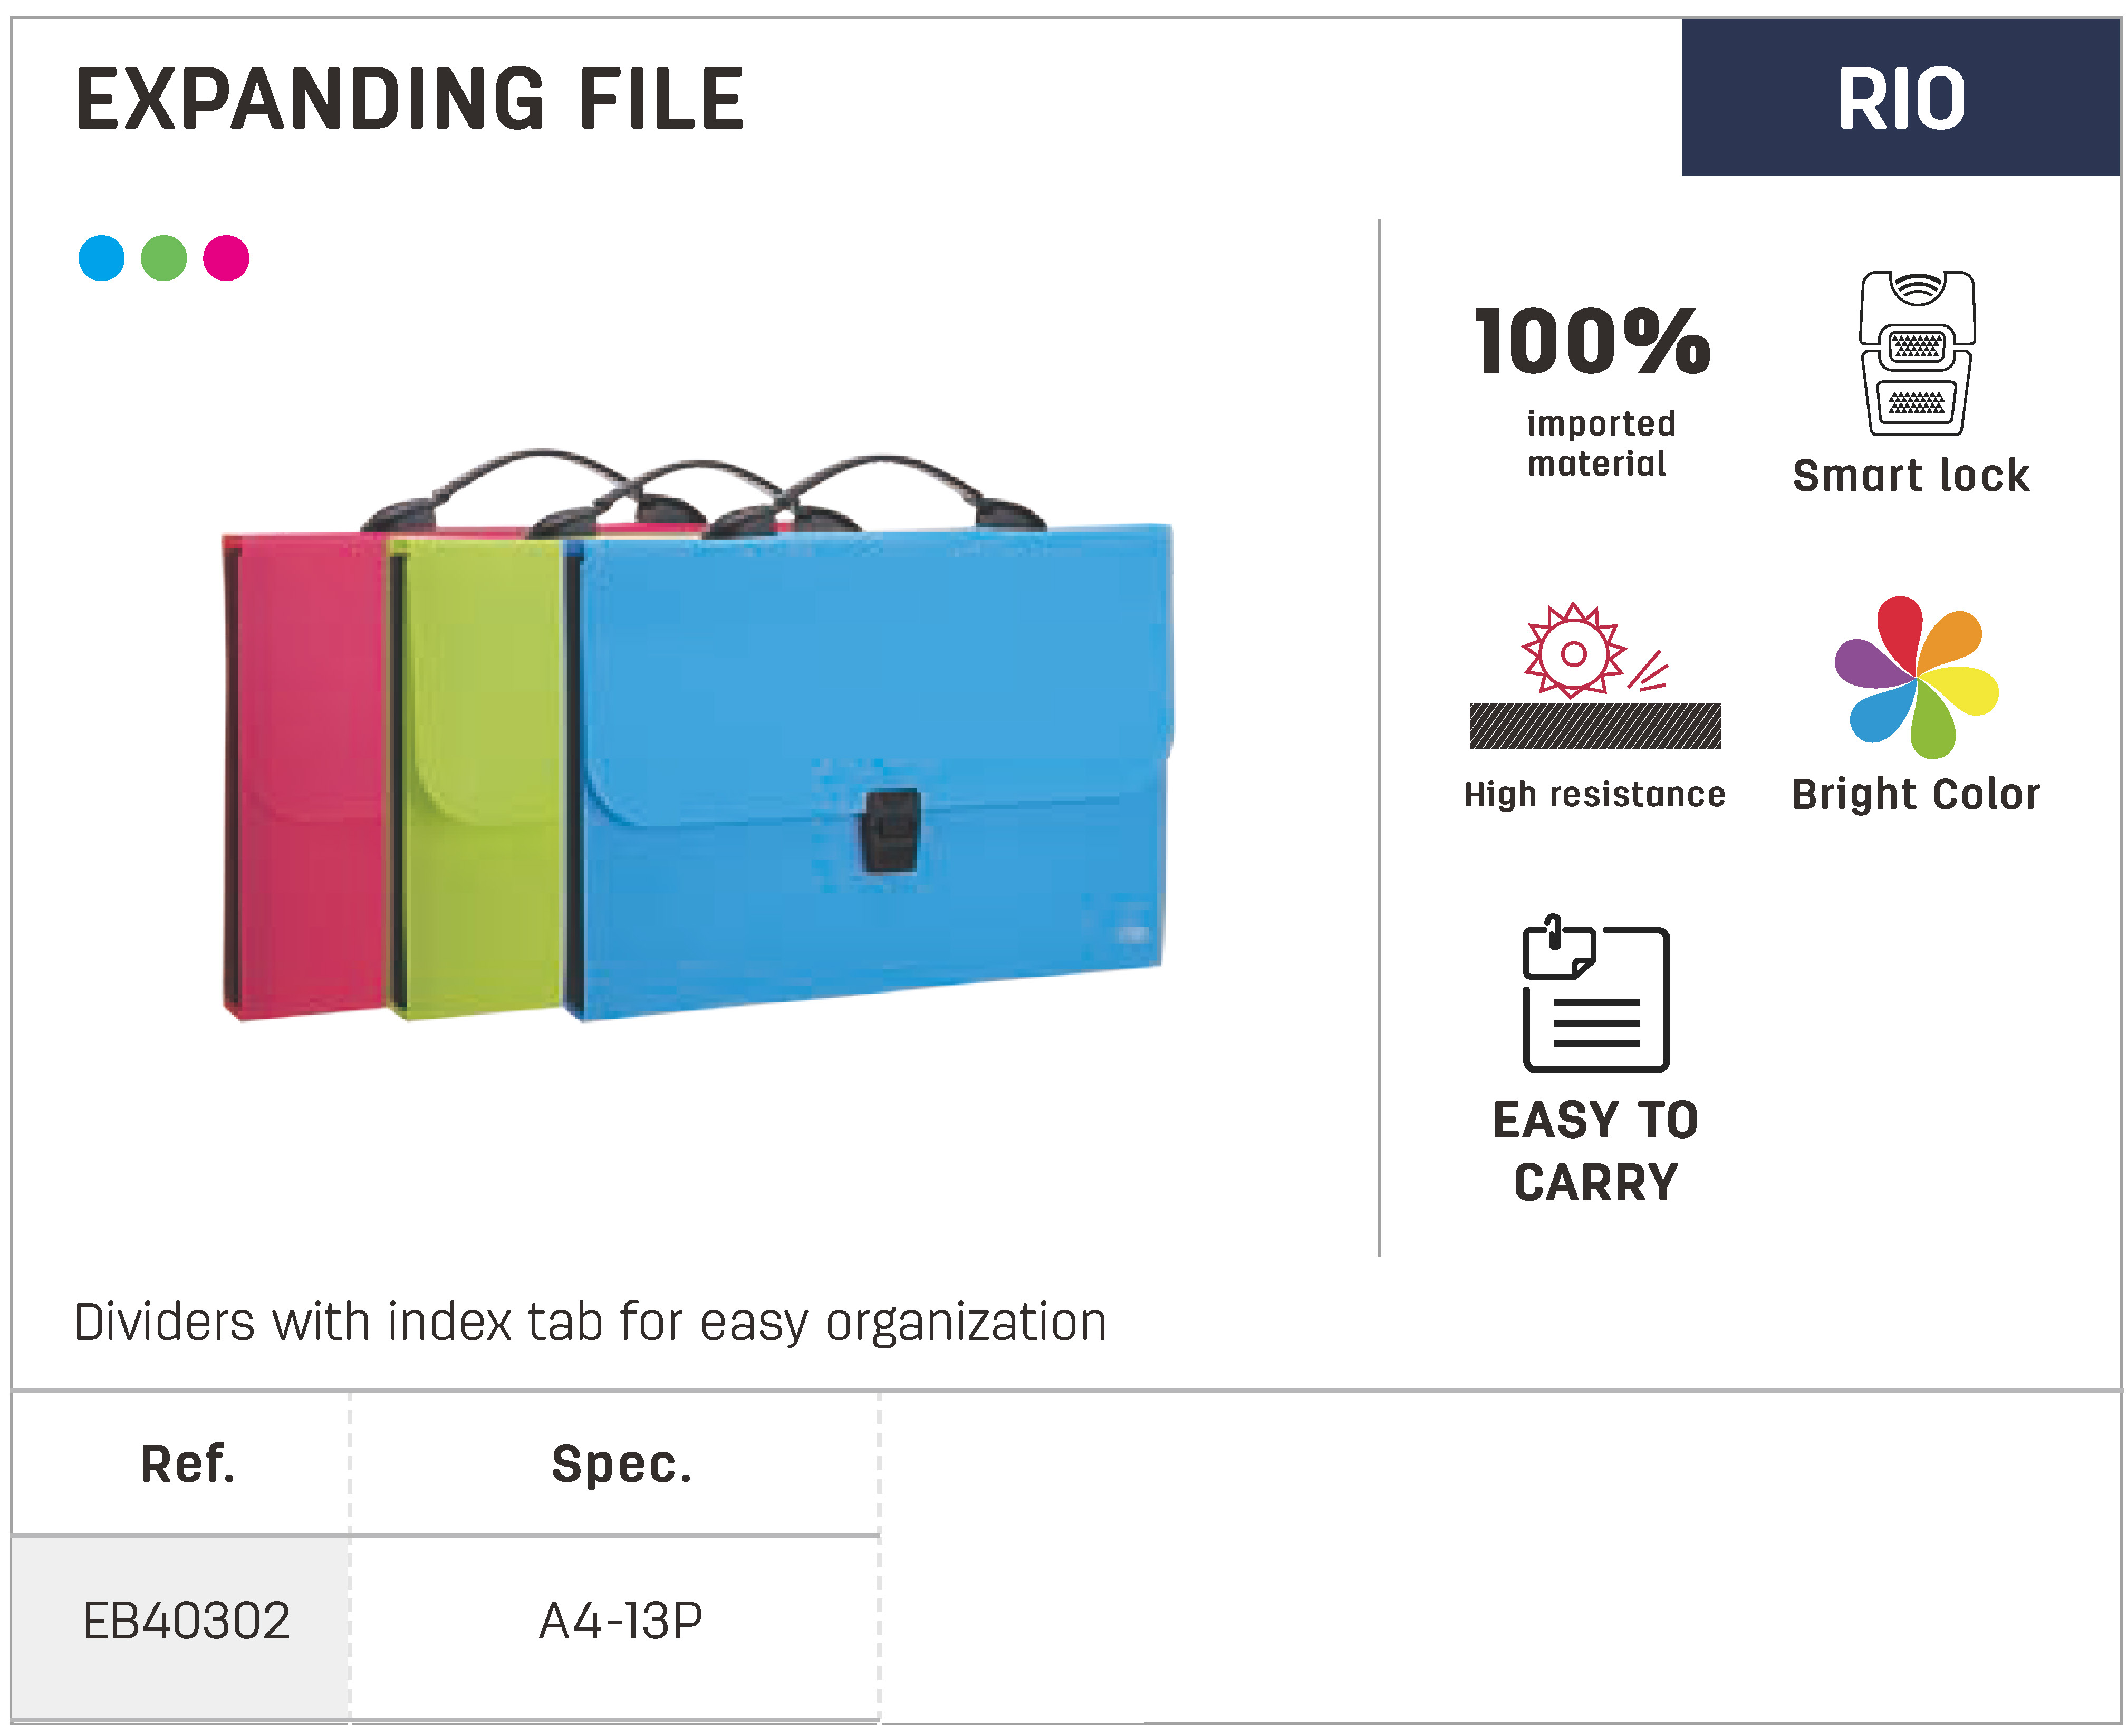Click the Easy to Carry document icon

1595,993
